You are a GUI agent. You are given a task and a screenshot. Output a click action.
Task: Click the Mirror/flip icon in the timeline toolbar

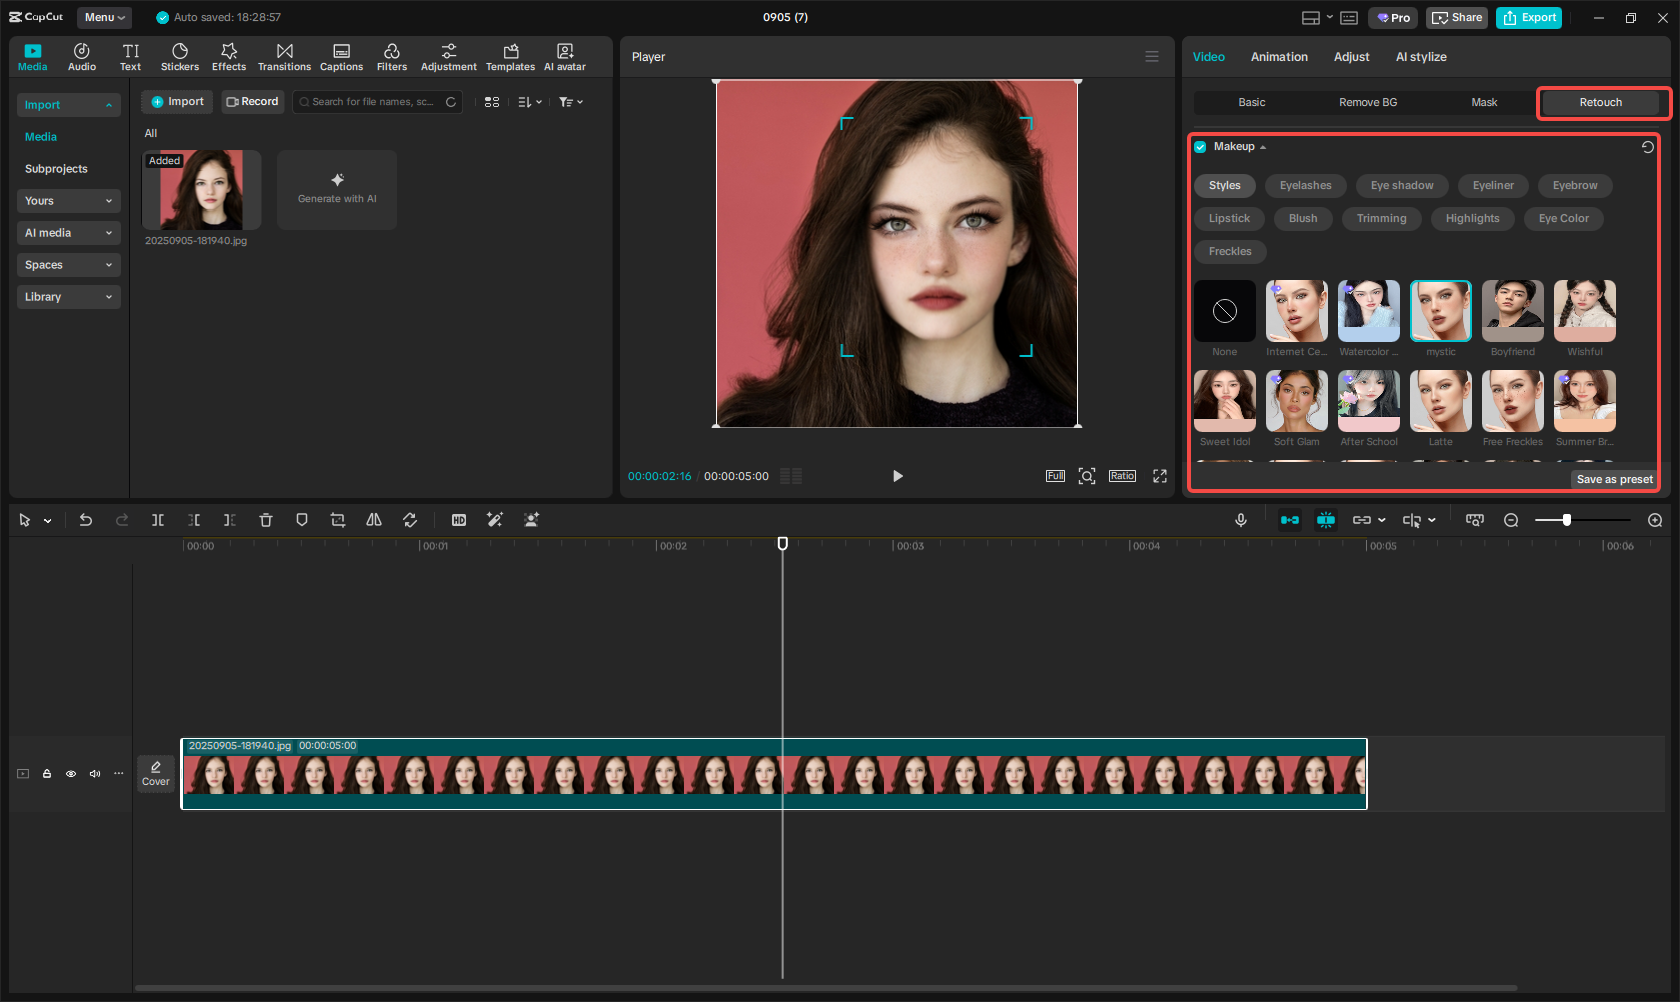click(x=373, y=520)
